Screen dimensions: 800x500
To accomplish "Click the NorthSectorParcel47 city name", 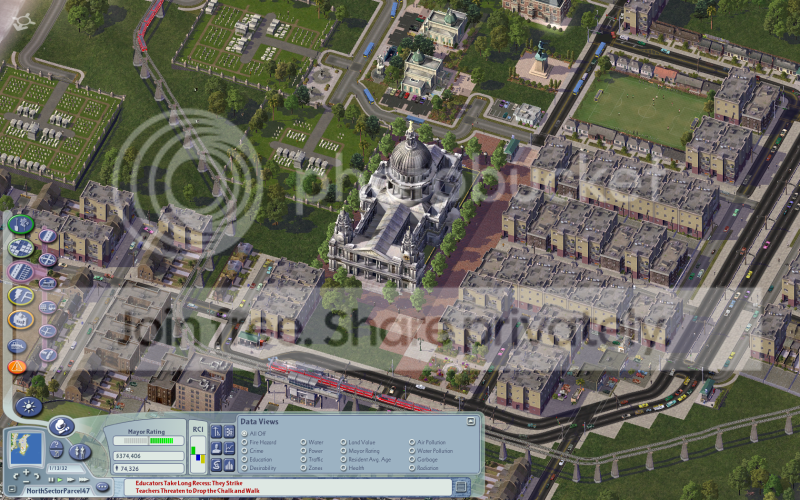I will click(x=58, y=491).
